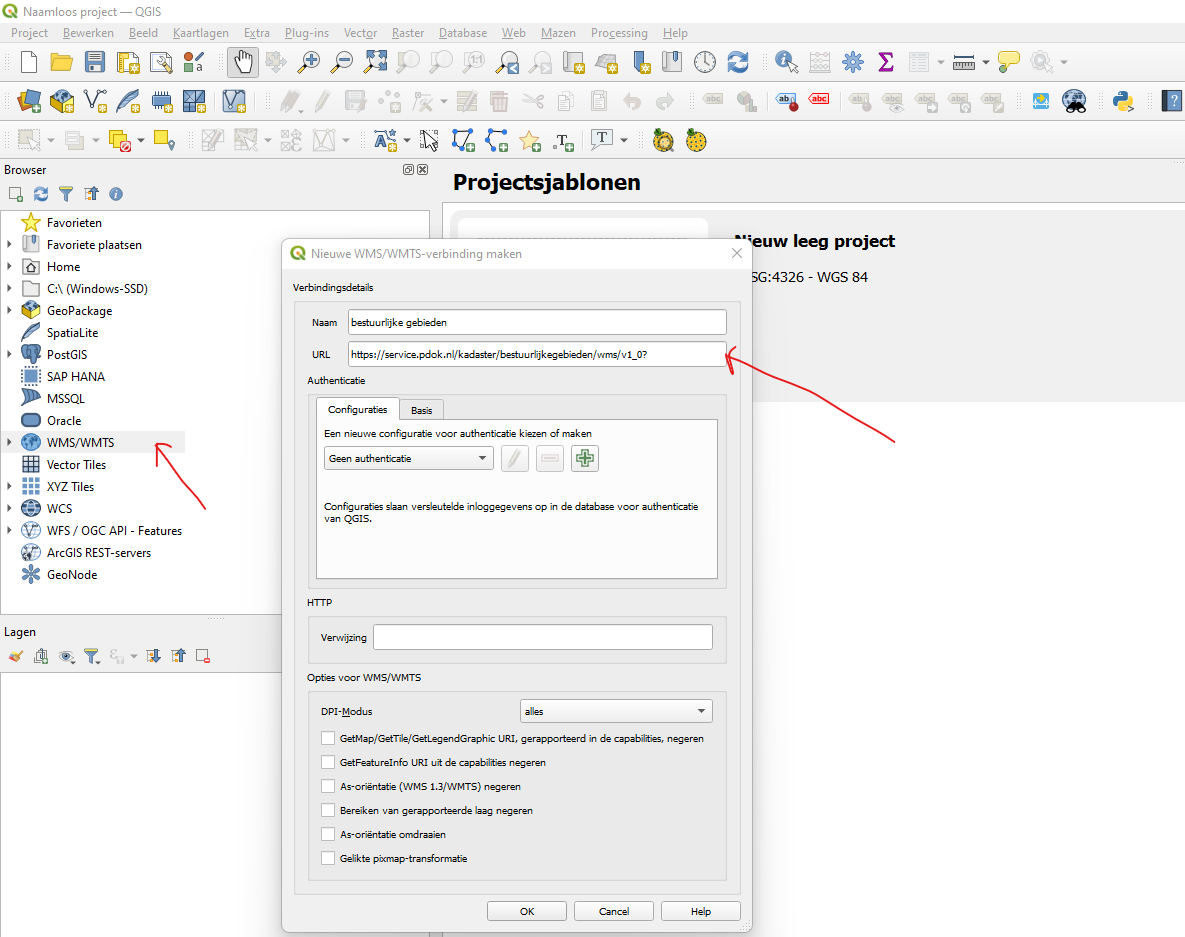1185x937 pixels.
Task: Expand the XYZ Tiles node
Action: (9, 486)
